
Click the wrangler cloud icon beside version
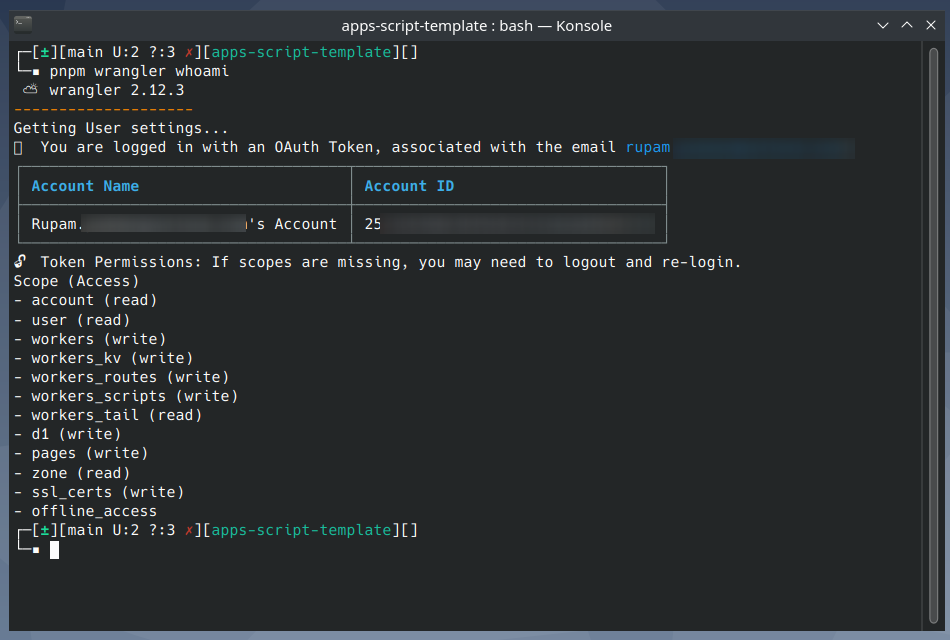pos(30,90)
